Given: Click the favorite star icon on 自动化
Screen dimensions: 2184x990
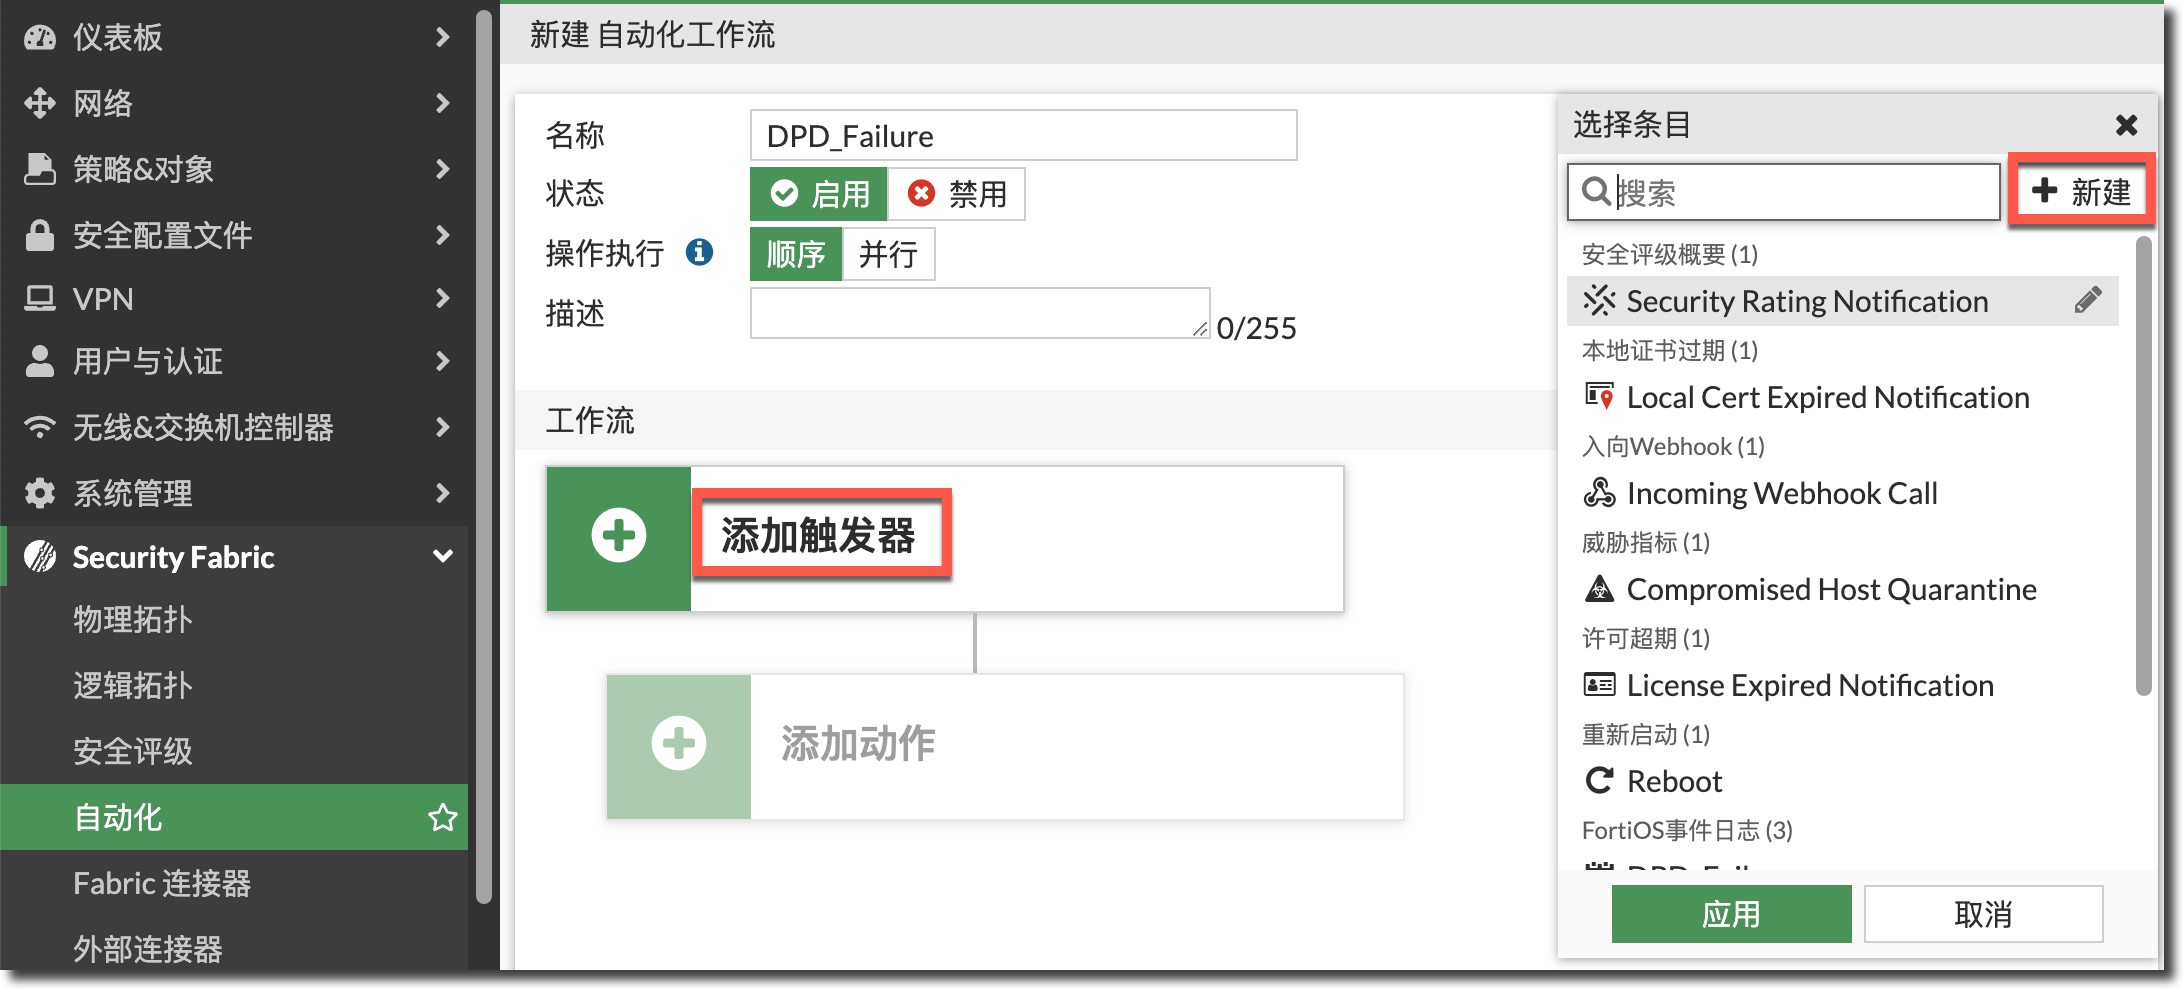Looking at the screenshot, I should (442, 818).
